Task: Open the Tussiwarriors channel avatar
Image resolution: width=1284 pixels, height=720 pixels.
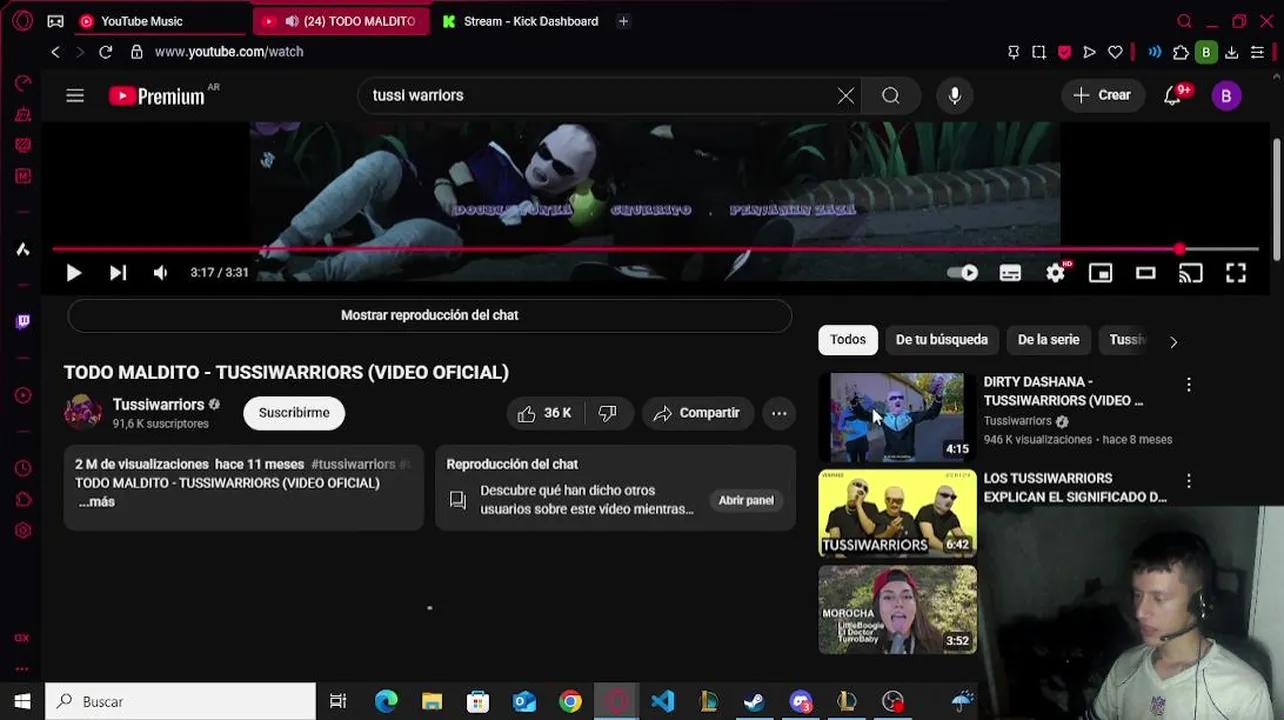Action: click(83, 413)
